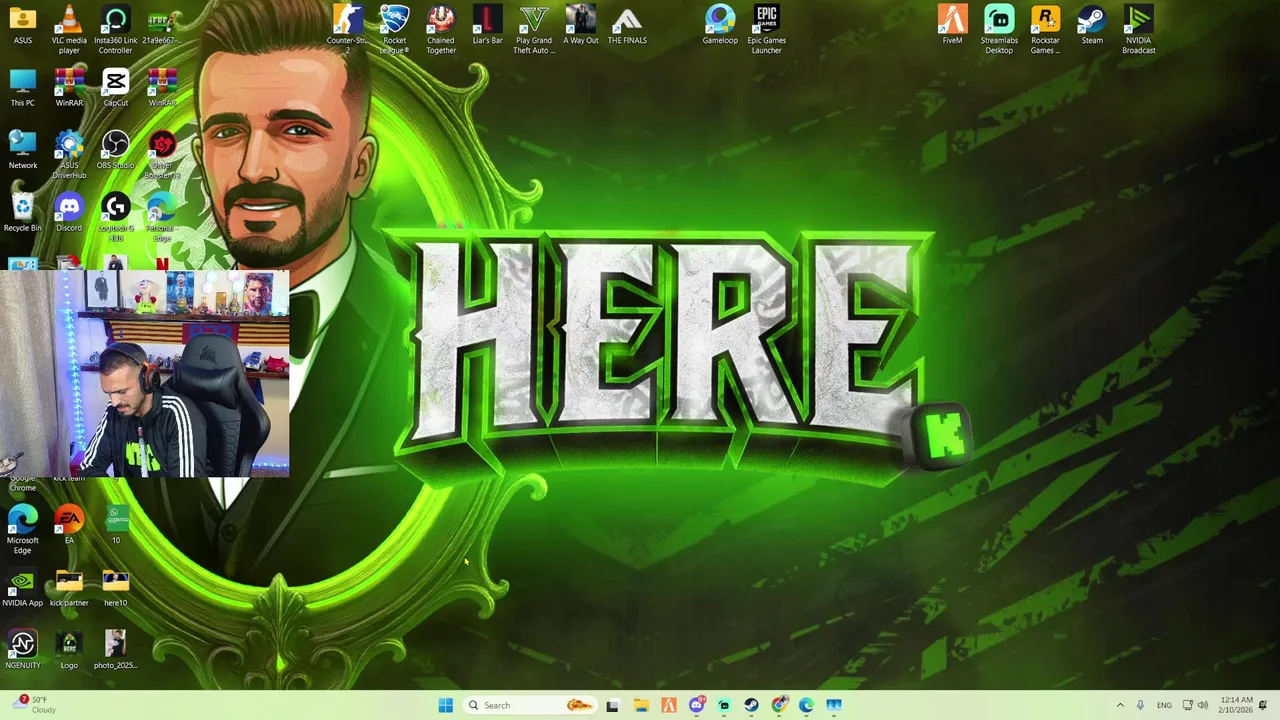This screenshot has height=720, width=1280.
Task: Open File Explorer from the taskbar
Action: point(641,705)
